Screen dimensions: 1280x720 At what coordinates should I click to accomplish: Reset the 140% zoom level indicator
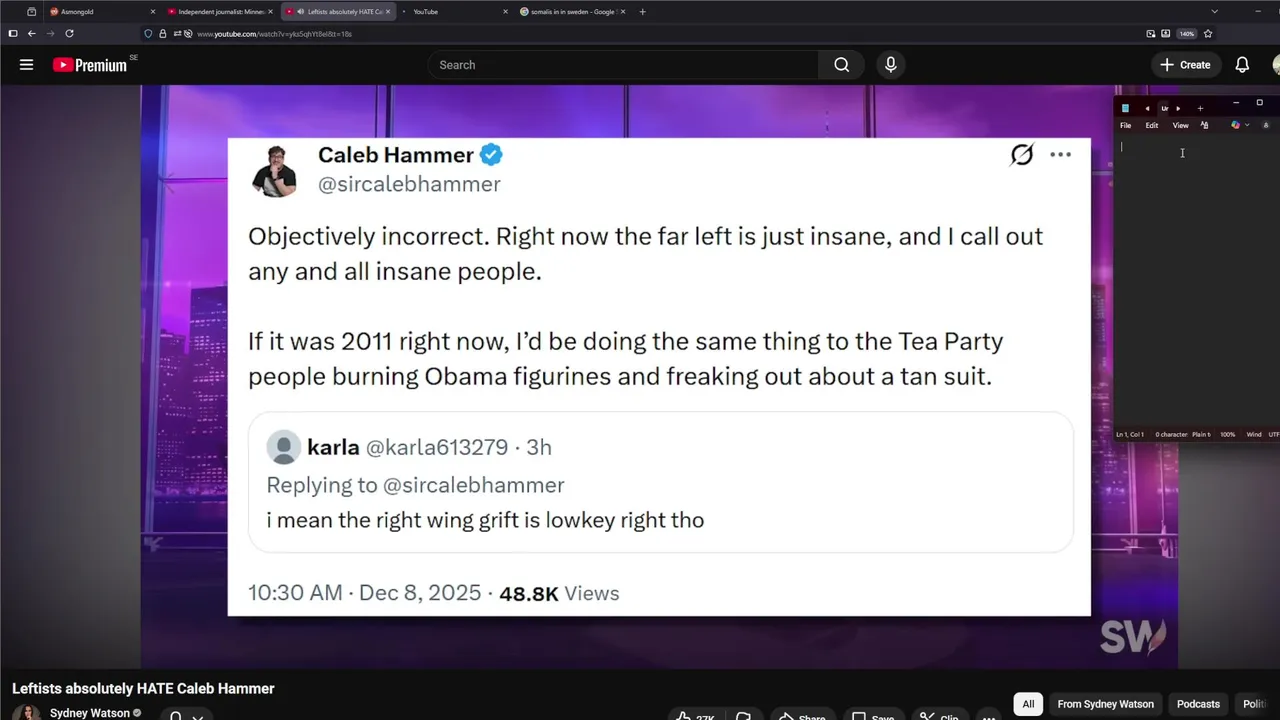[1187, 34]
